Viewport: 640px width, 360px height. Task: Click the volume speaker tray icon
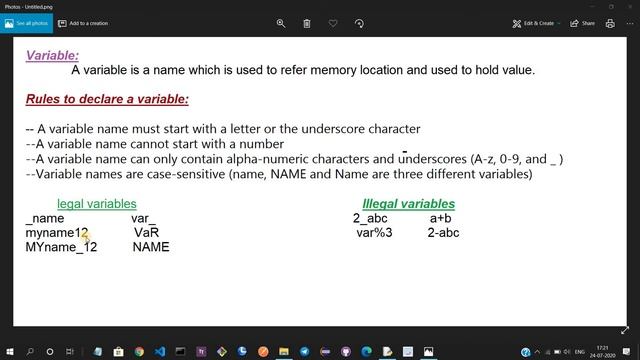(x=567, y=351)
